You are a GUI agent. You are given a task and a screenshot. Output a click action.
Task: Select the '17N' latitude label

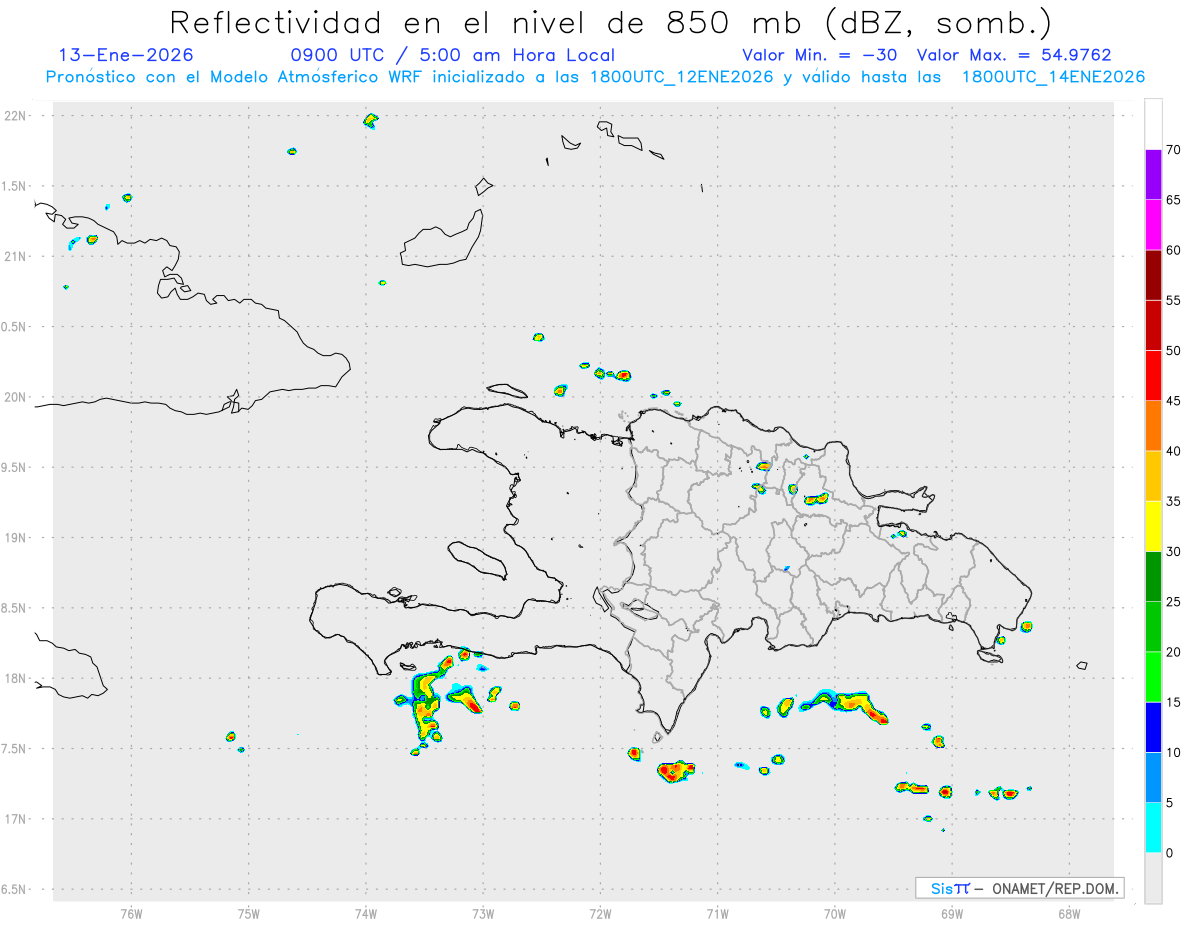[x=16, y=819]
